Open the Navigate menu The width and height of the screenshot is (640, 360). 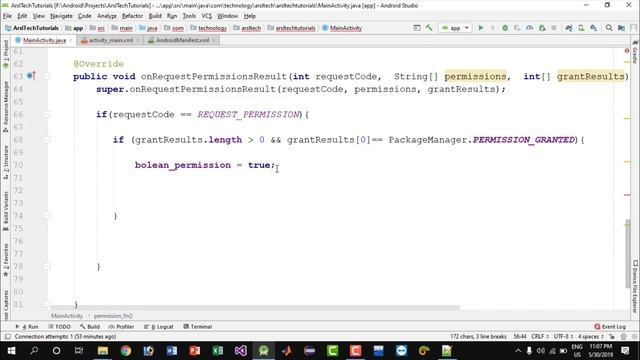(x=61, y=16)
